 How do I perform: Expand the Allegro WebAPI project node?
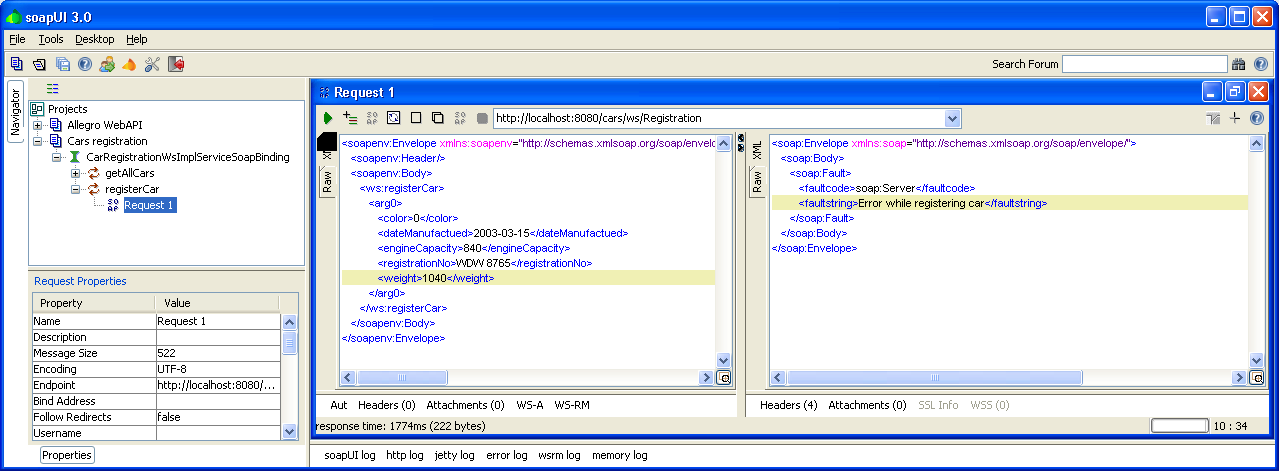pyautogui.click(x=38, y=125)
